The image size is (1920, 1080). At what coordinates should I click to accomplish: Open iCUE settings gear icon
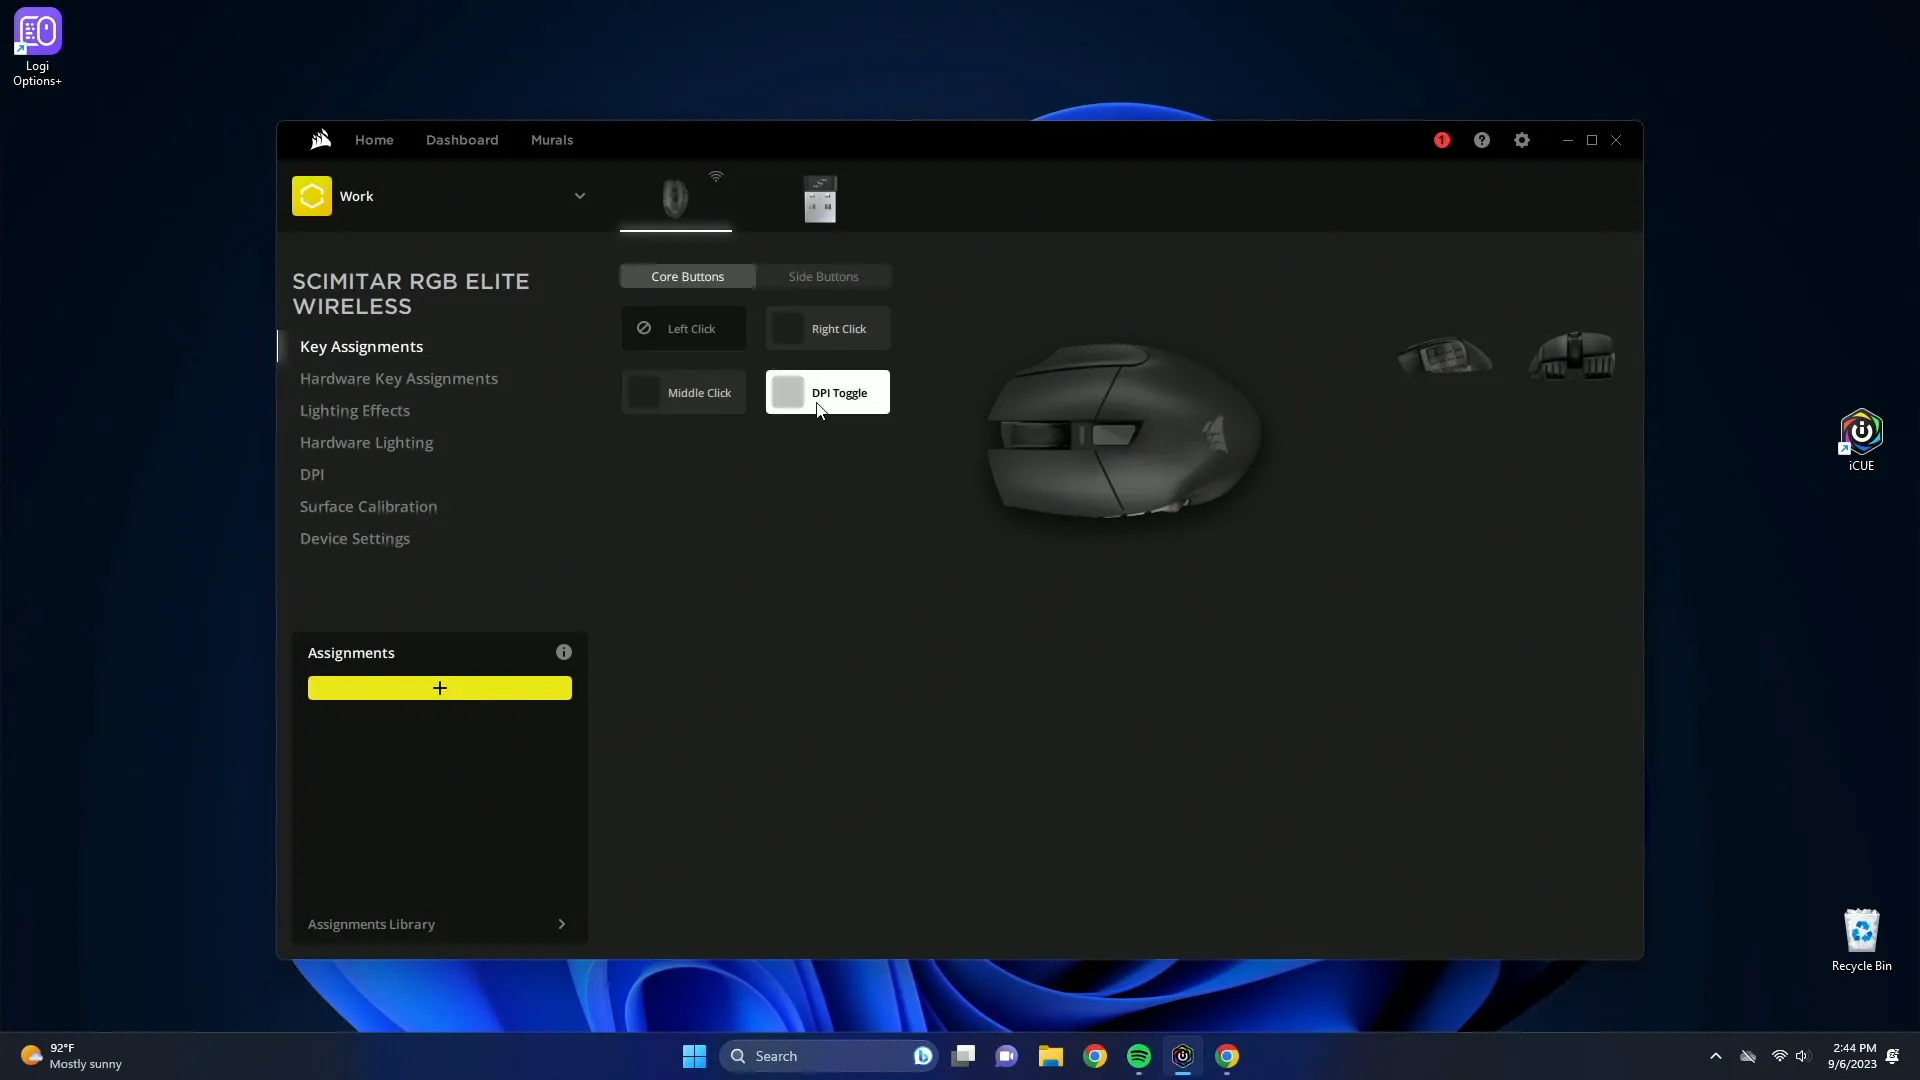(x=1521, y=140)
